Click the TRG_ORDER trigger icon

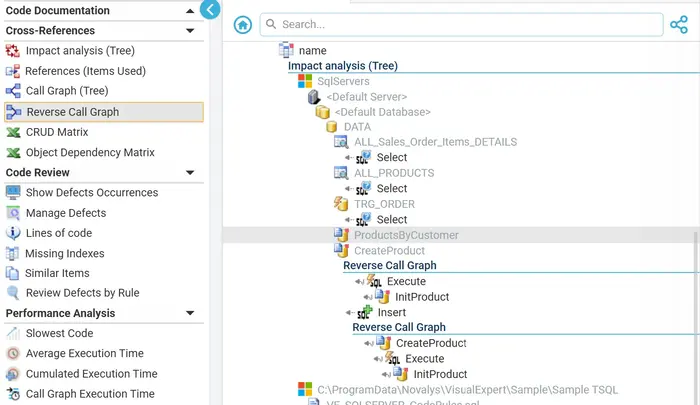[341, 204]
